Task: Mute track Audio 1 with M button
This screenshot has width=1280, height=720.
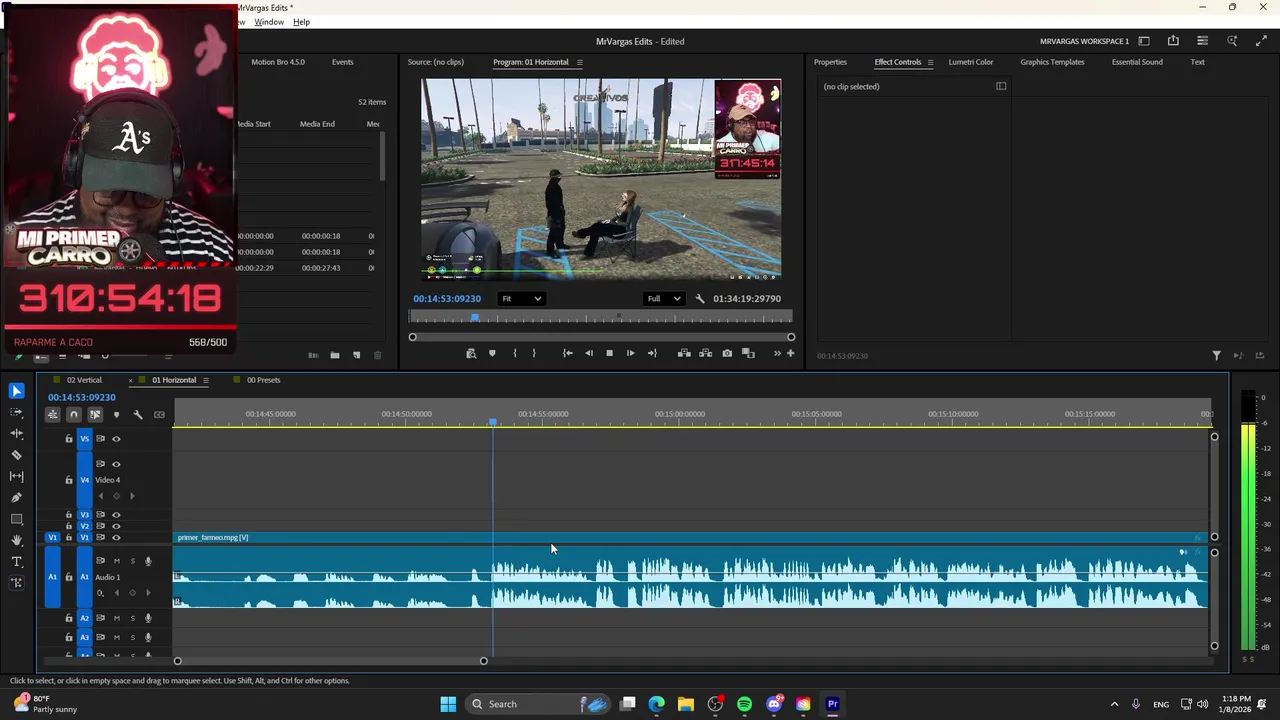Action: tap(116, 561)
